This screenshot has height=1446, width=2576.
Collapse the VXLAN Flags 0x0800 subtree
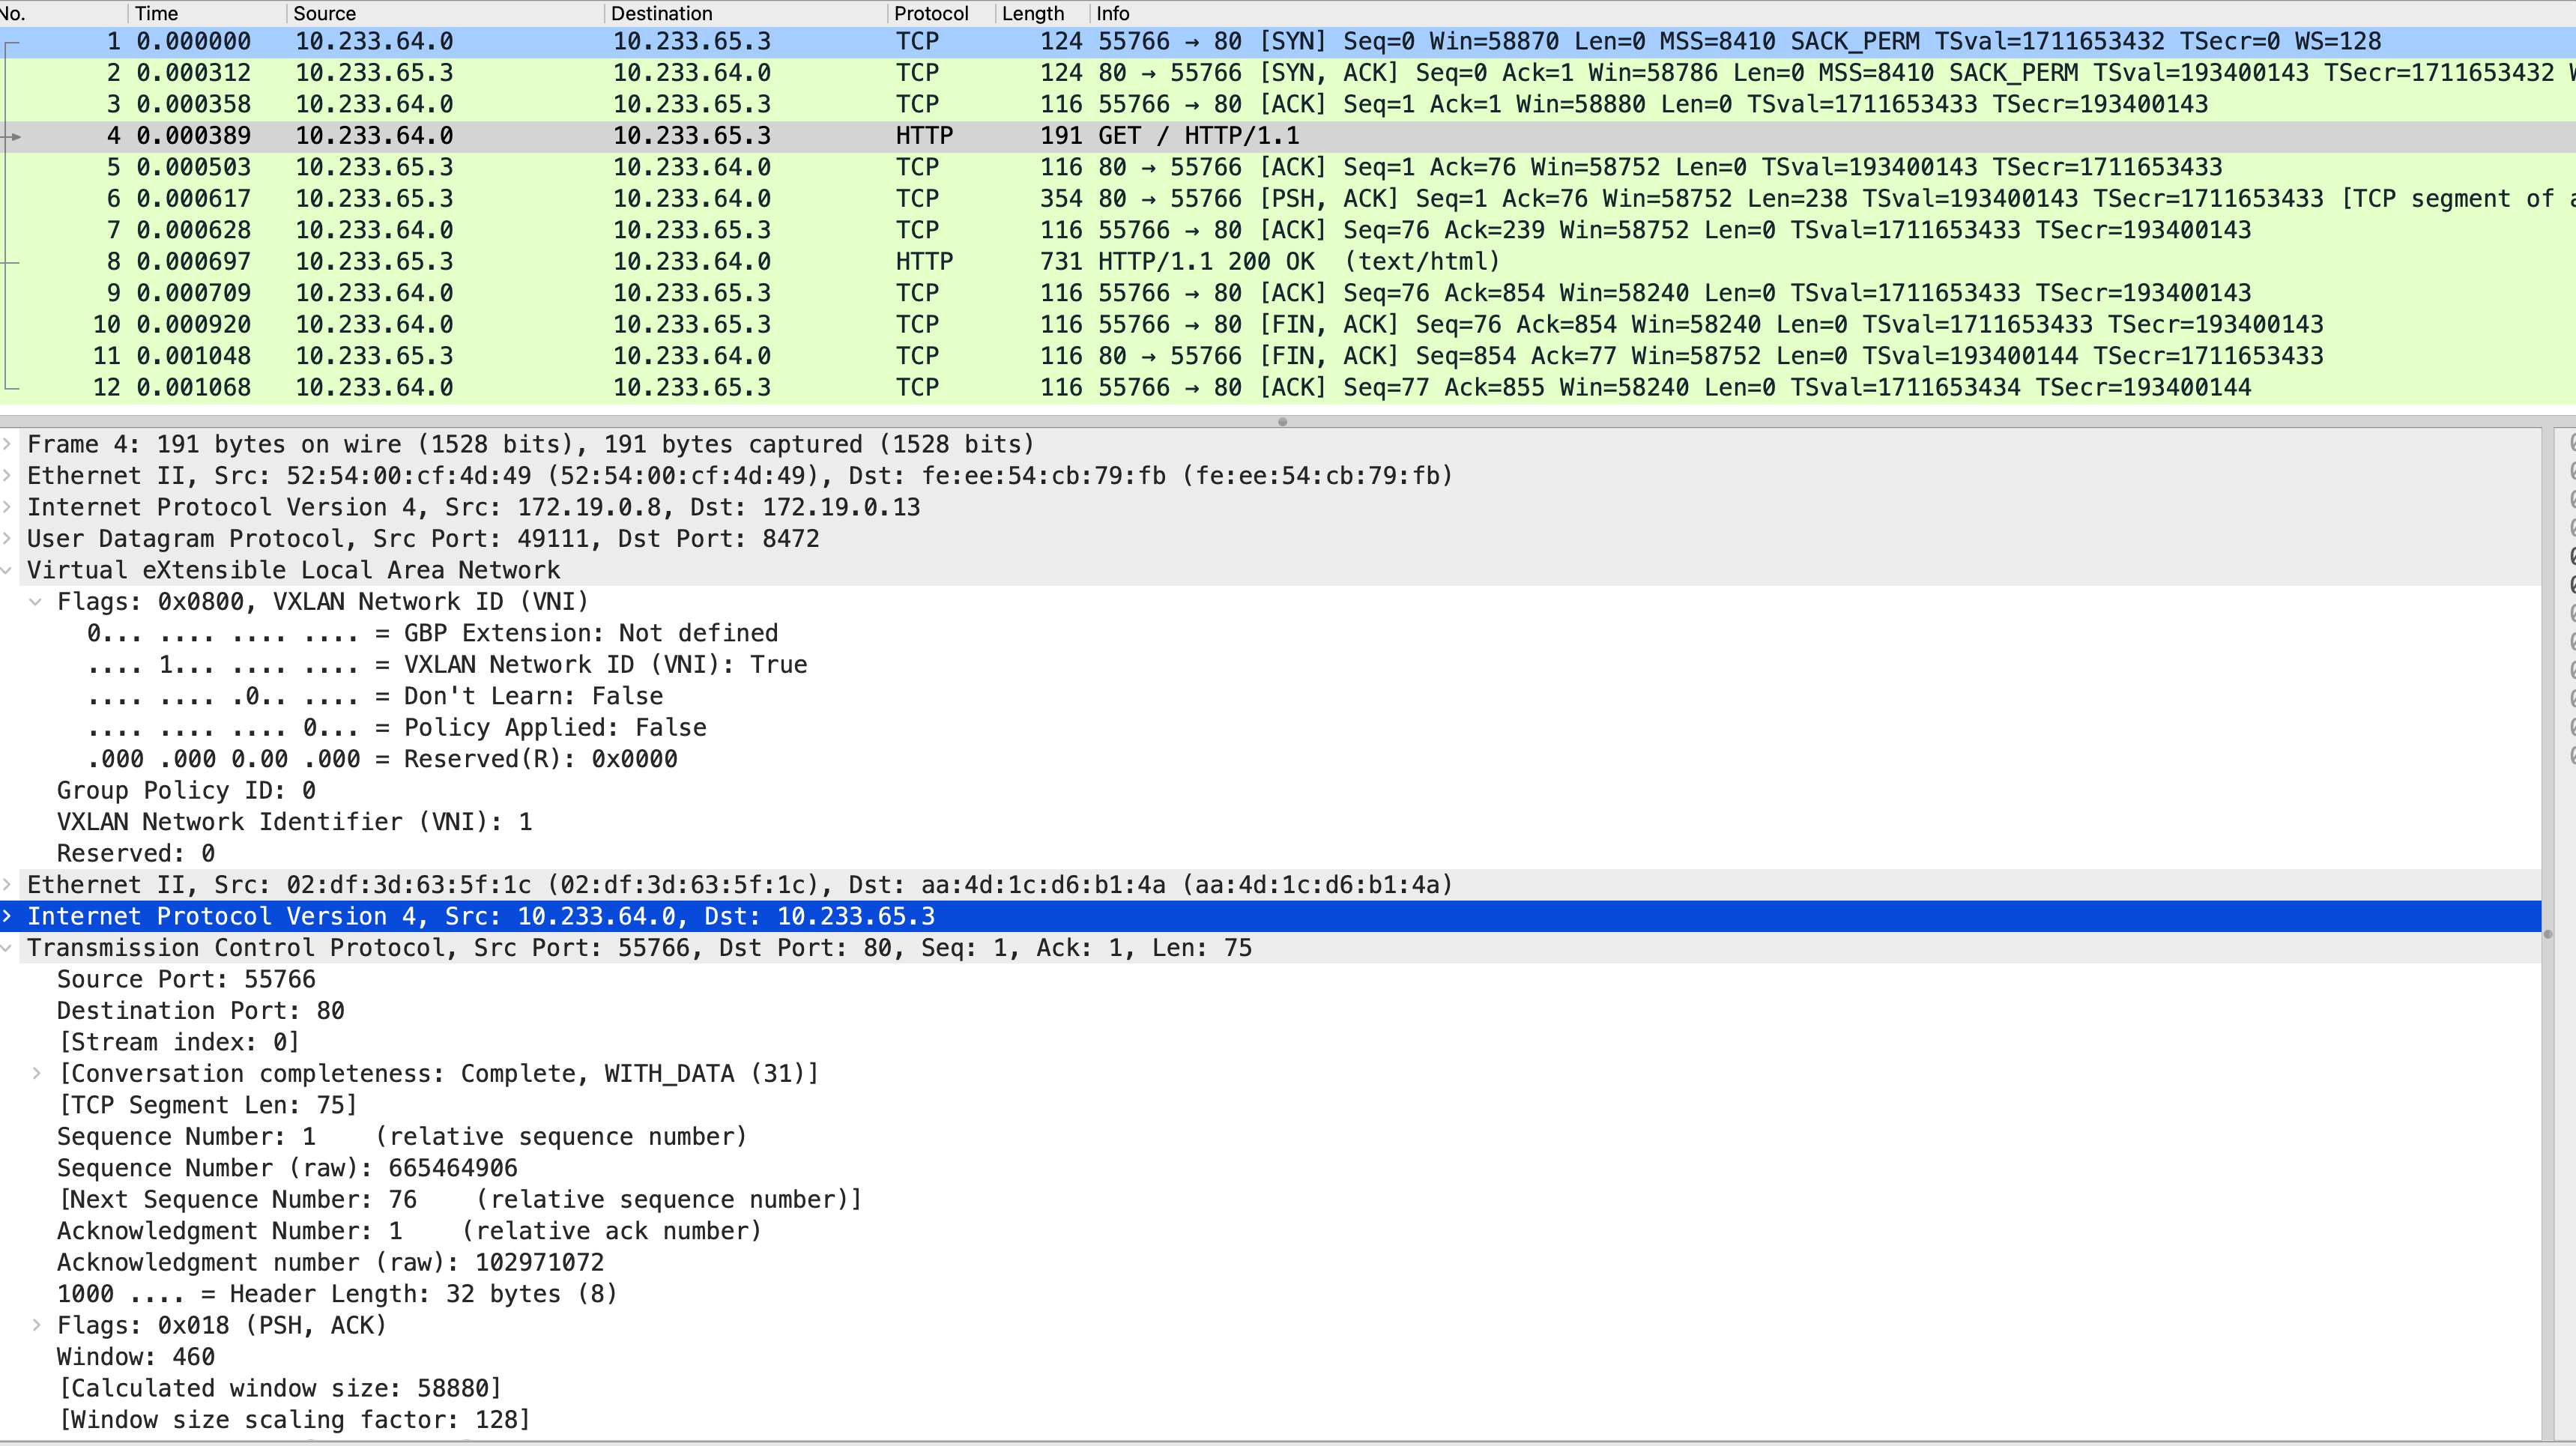[36, 602]
